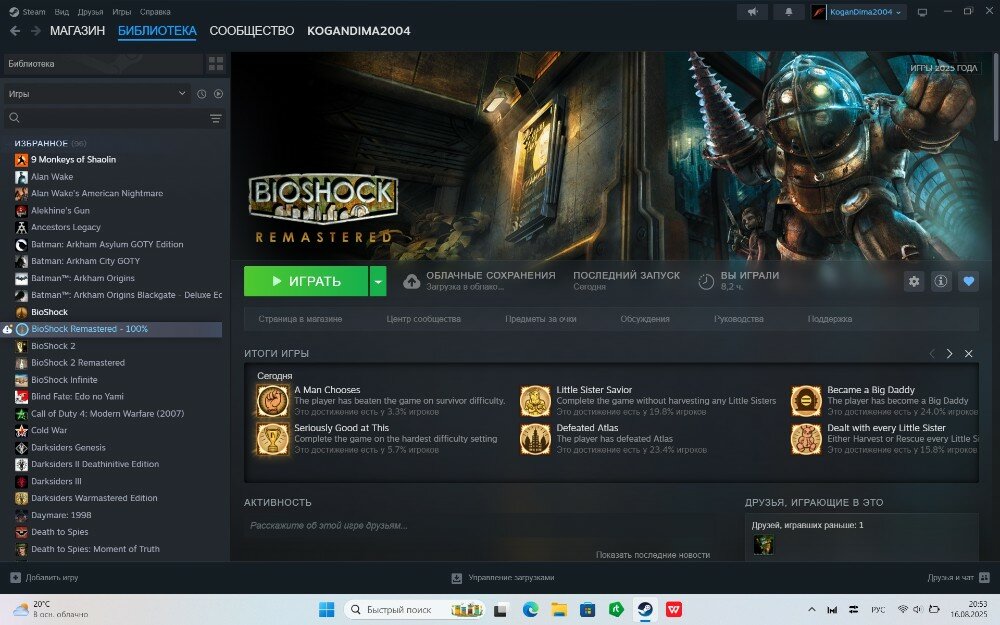This screenshot has width=1000, height=625.
Task: Click the Библиотека home button
Action: 103,64
